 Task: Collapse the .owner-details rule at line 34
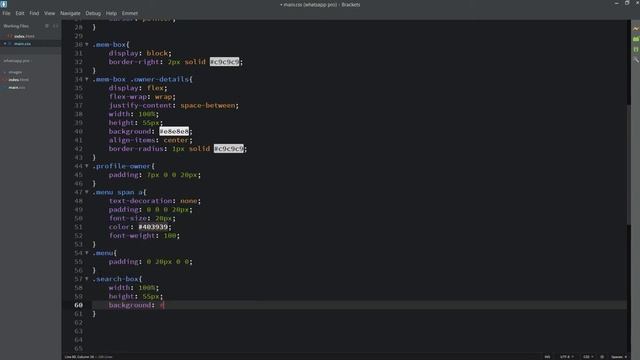pos(87,79)
